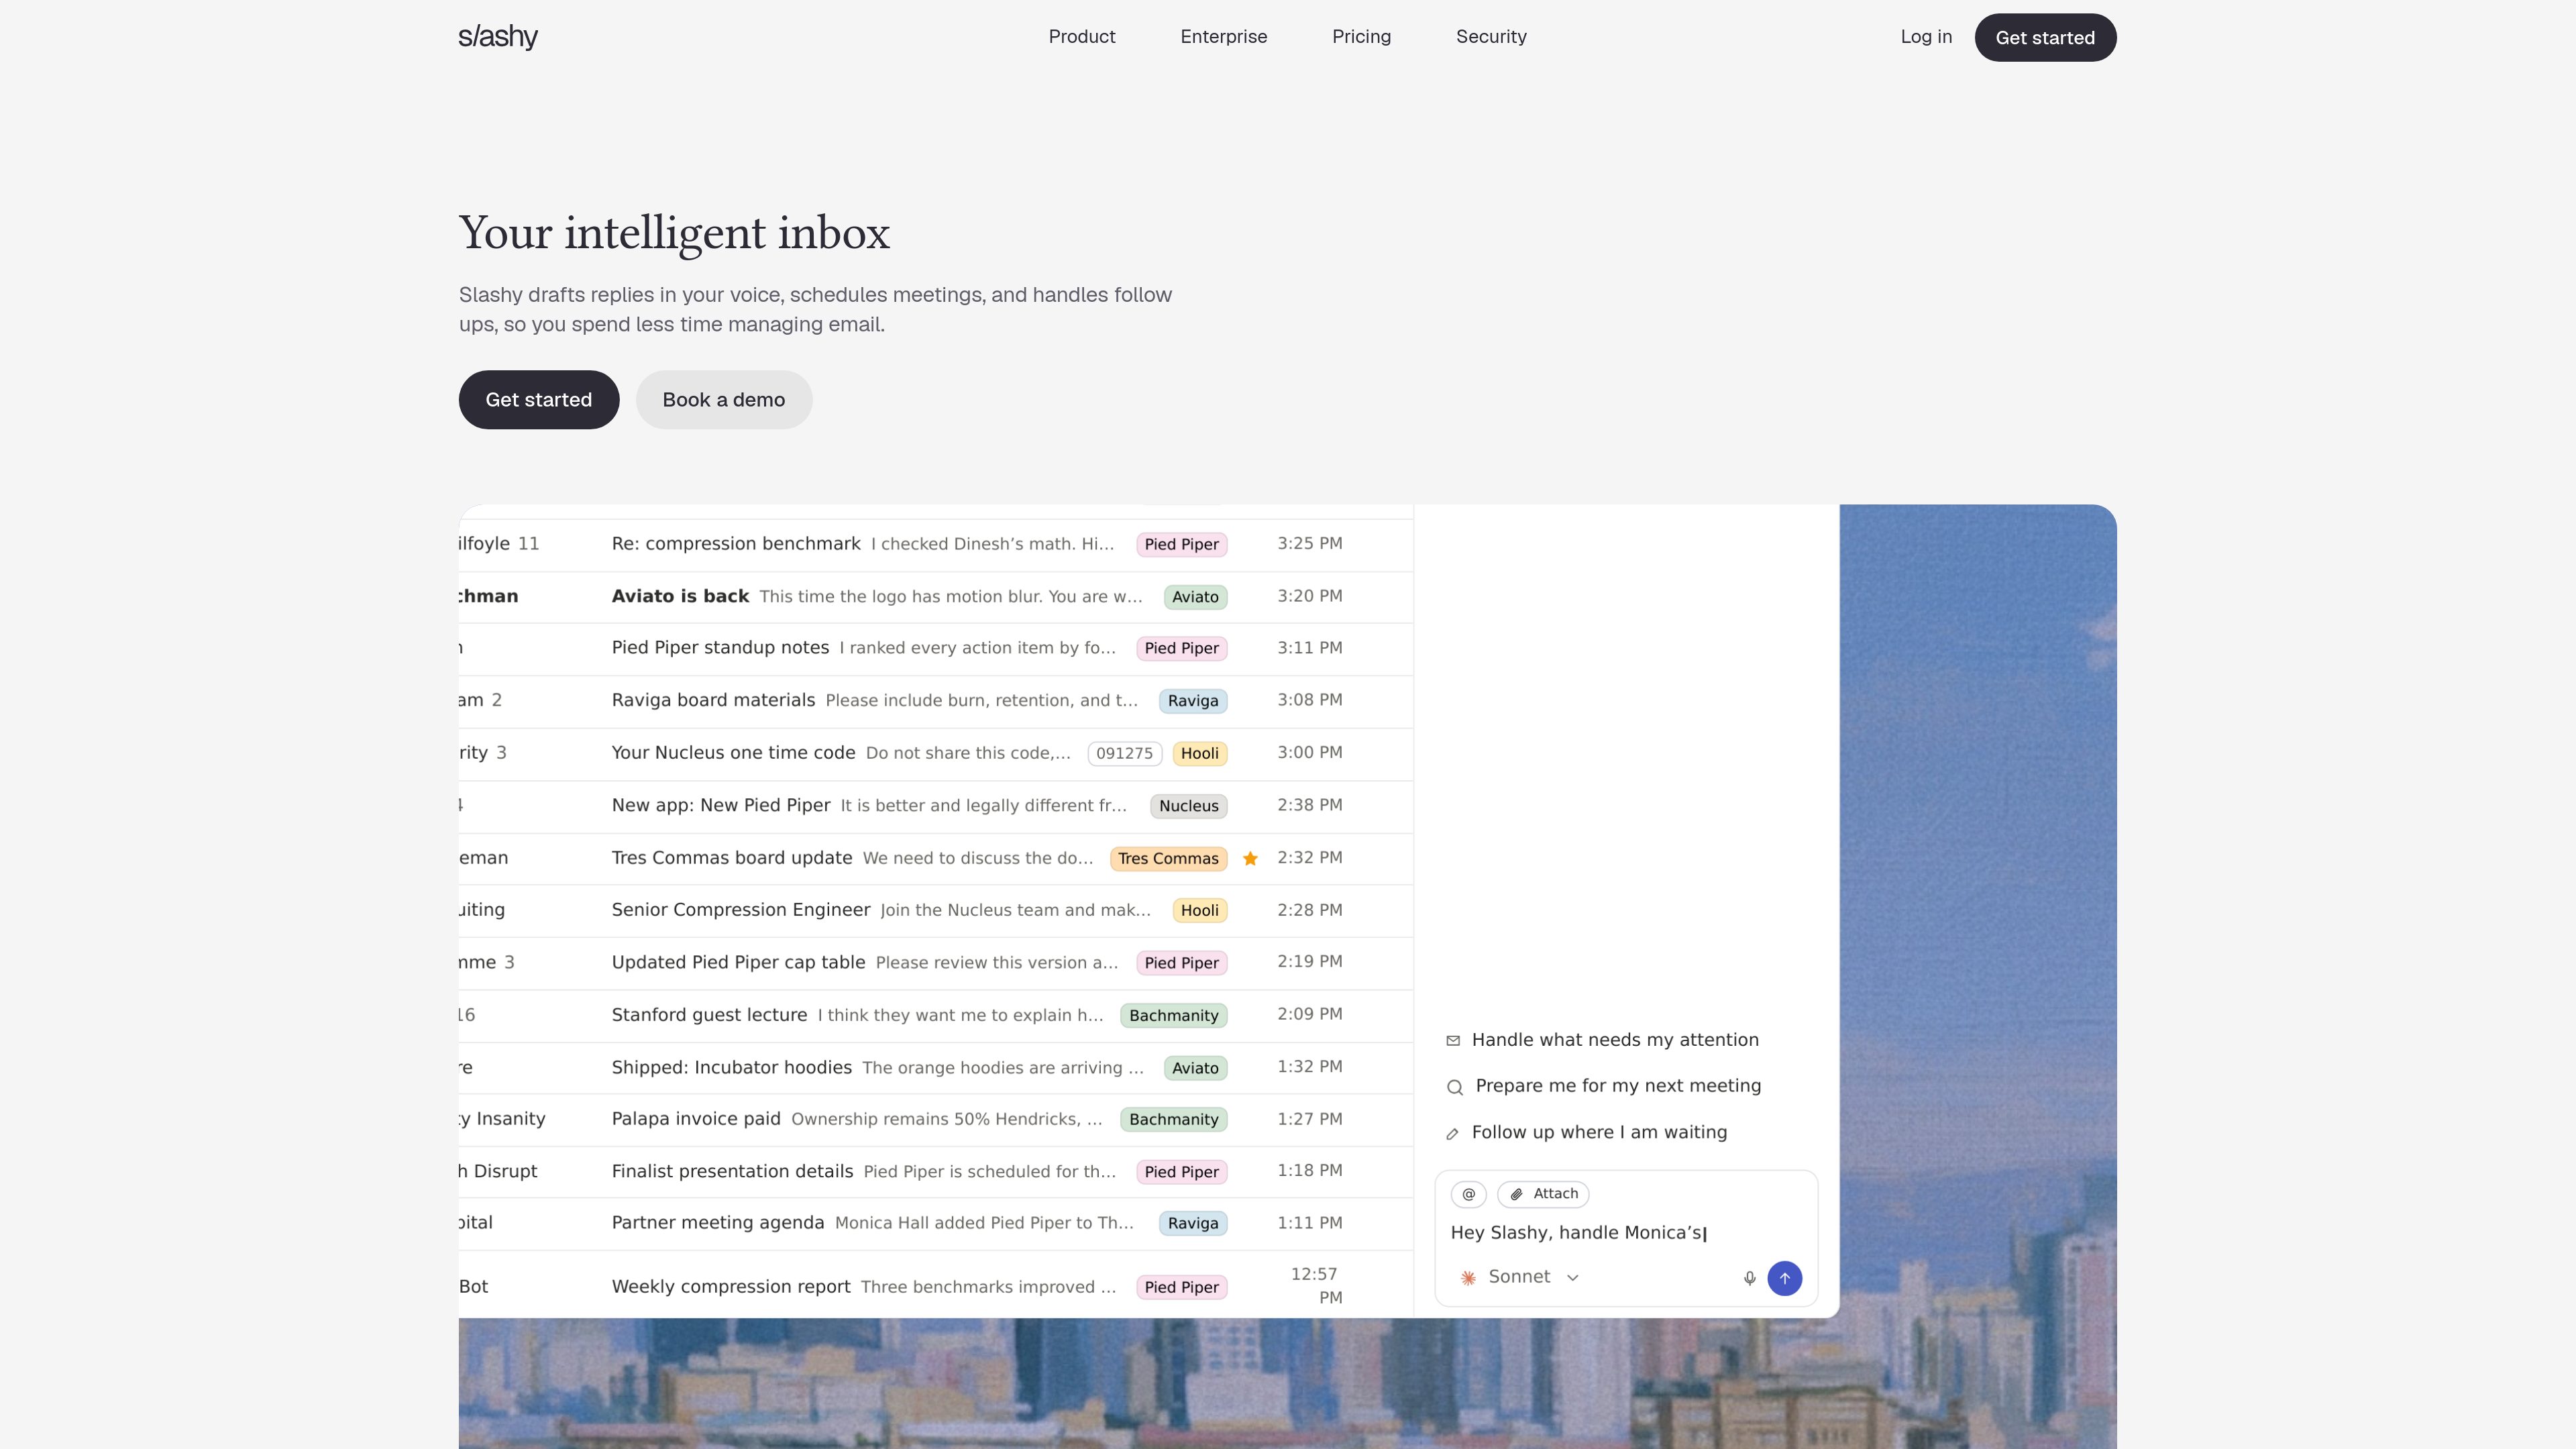Open Updated Pied Piper cap table email
Viewport: 2576px width, 1449px height.
[936, 963]
